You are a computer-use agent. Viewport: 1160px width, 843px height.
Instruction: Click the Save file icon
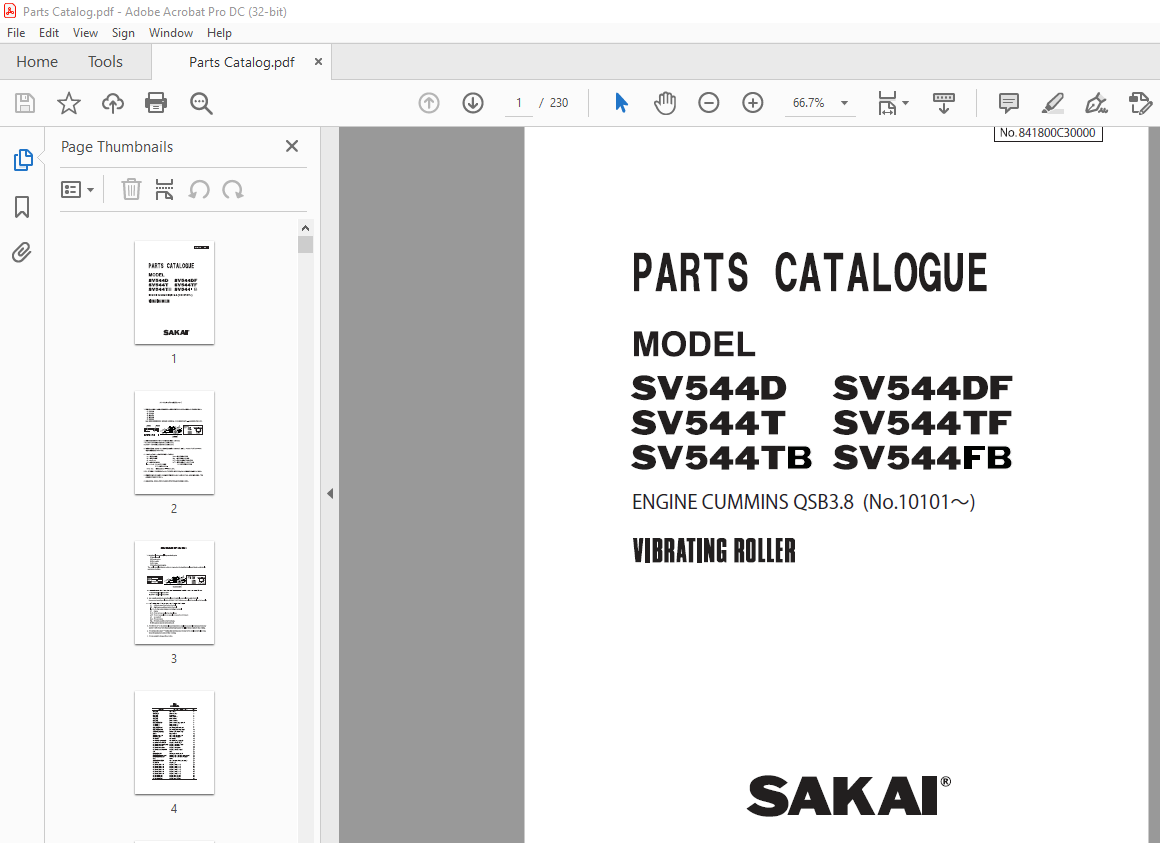click(25, 103)
